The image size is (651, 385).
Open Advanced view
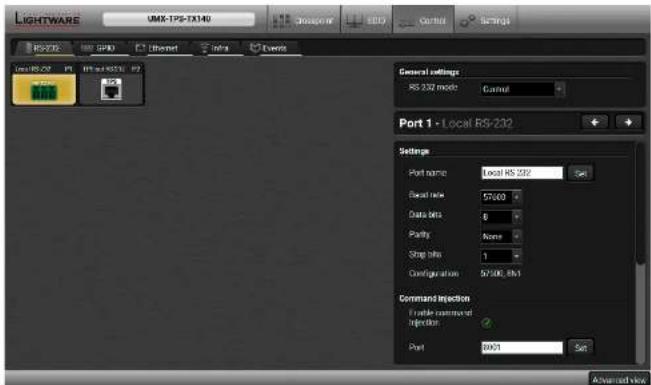[619, 379]
